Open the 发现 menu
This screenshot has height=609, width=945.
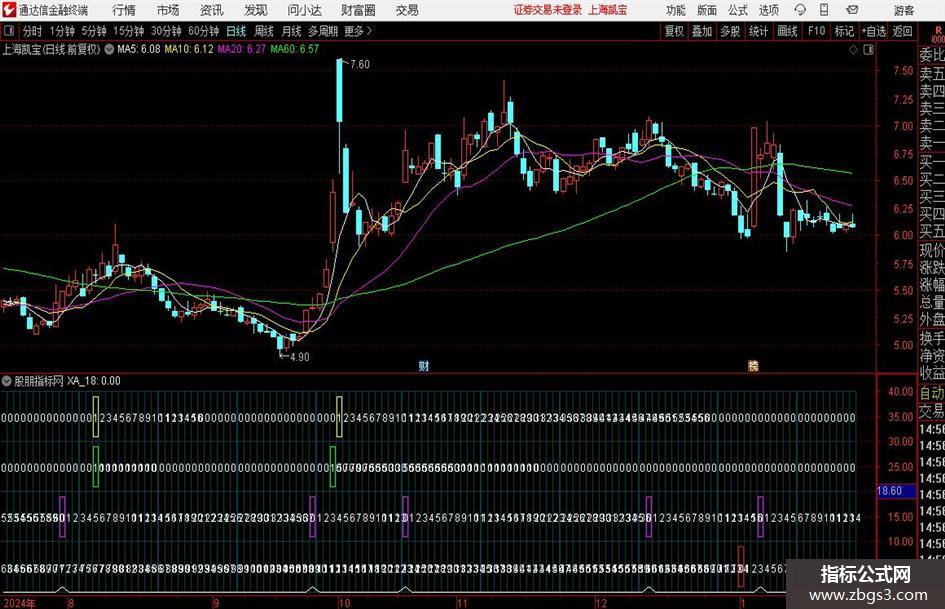coord(256,10)
